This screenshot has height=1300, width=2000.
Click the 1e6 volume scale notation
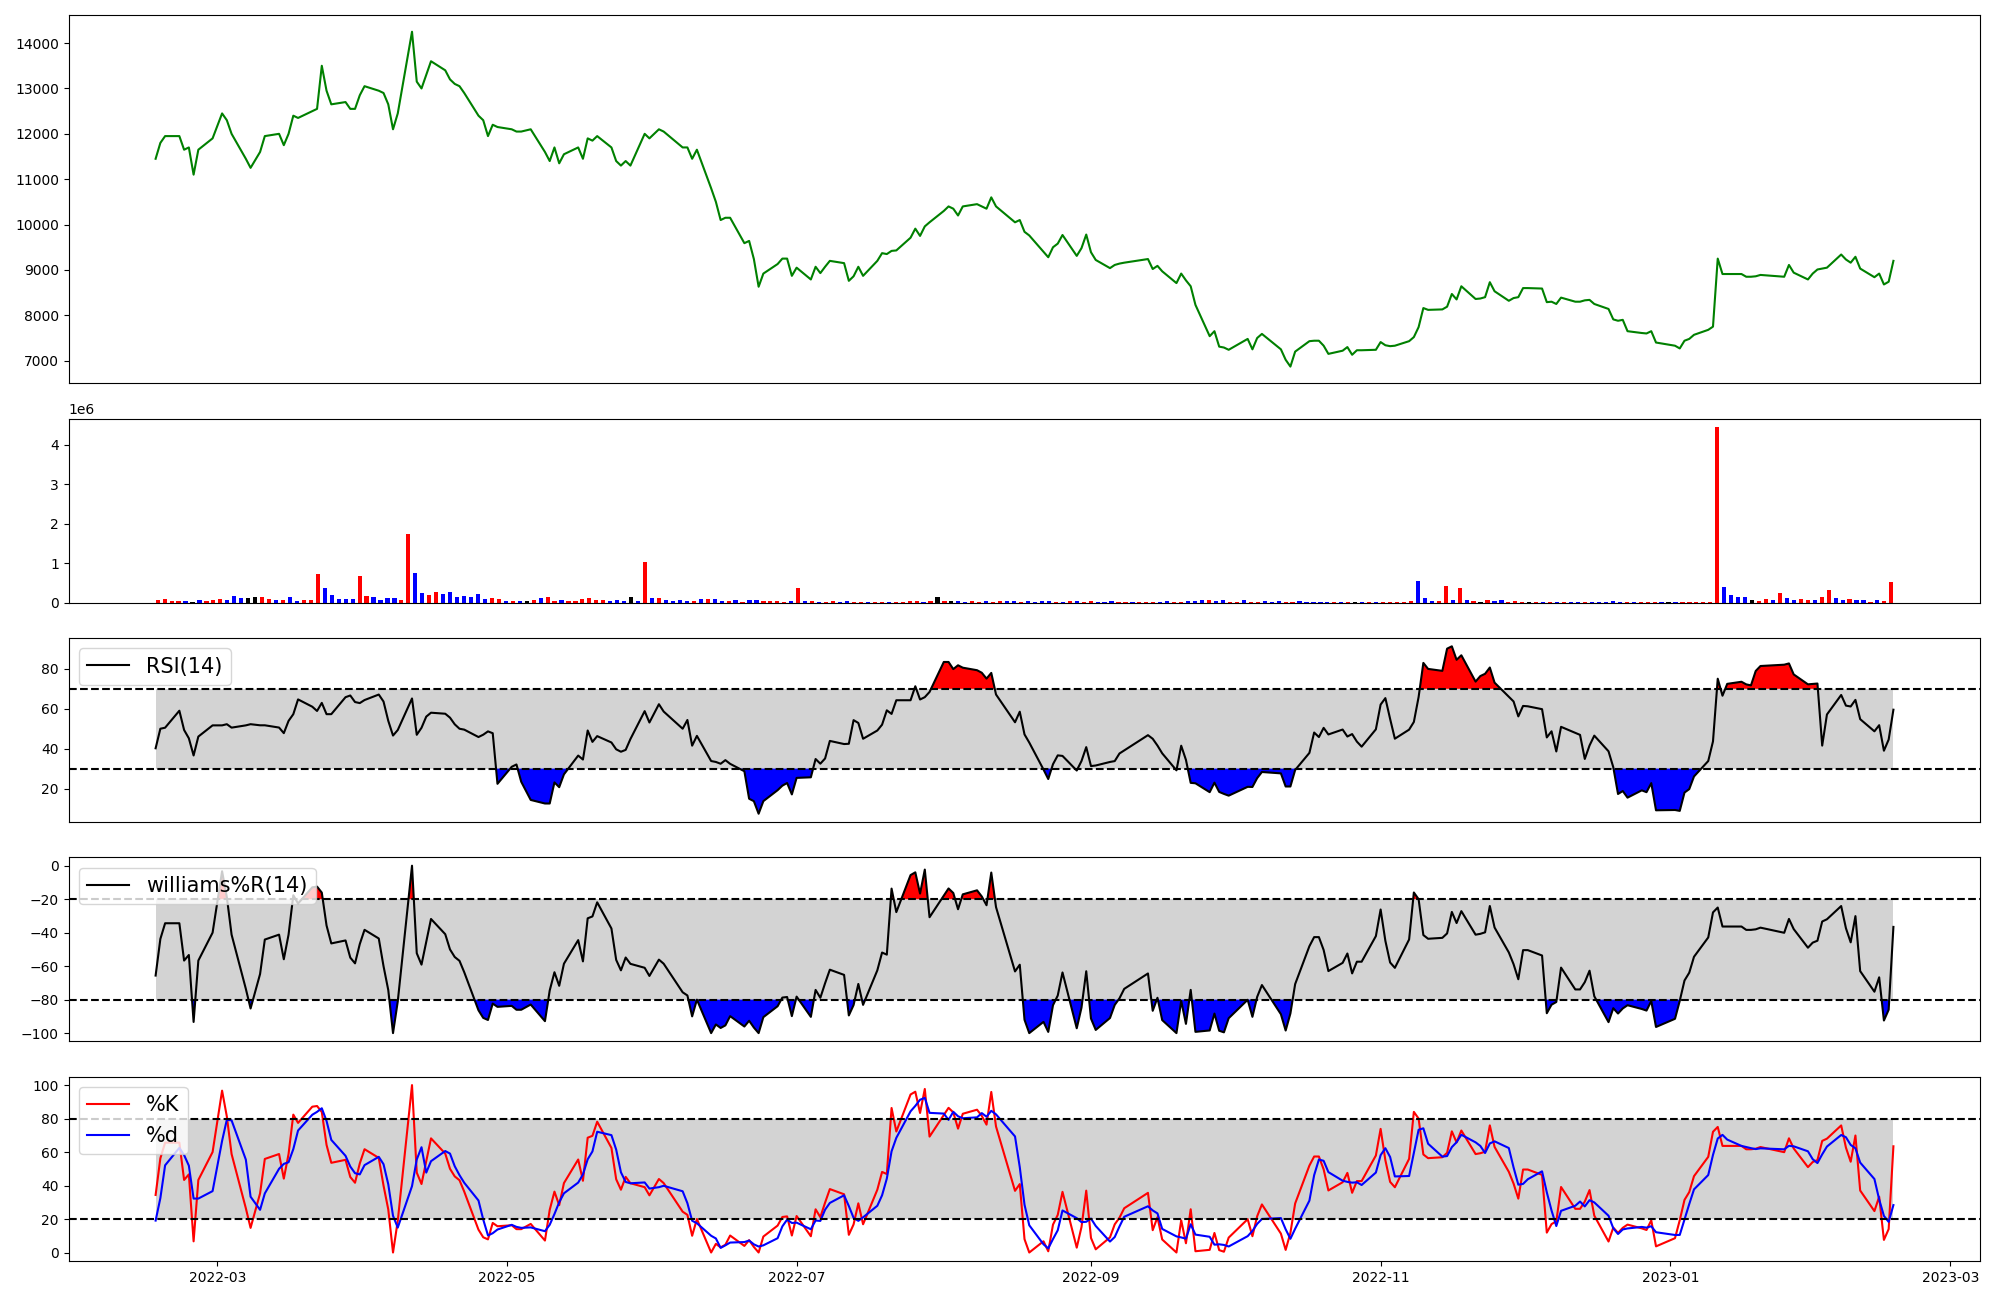pos(81,410)
